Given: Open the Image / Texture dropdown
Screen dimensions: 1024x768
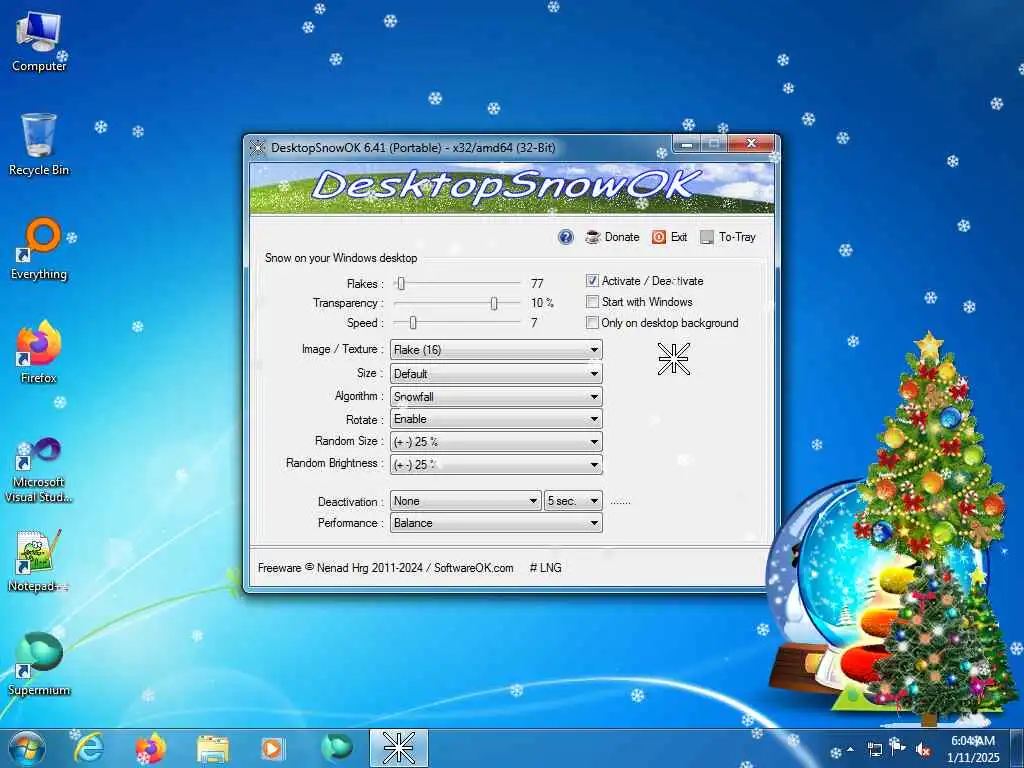Looking at the screenshot, I should coord(496,350).
